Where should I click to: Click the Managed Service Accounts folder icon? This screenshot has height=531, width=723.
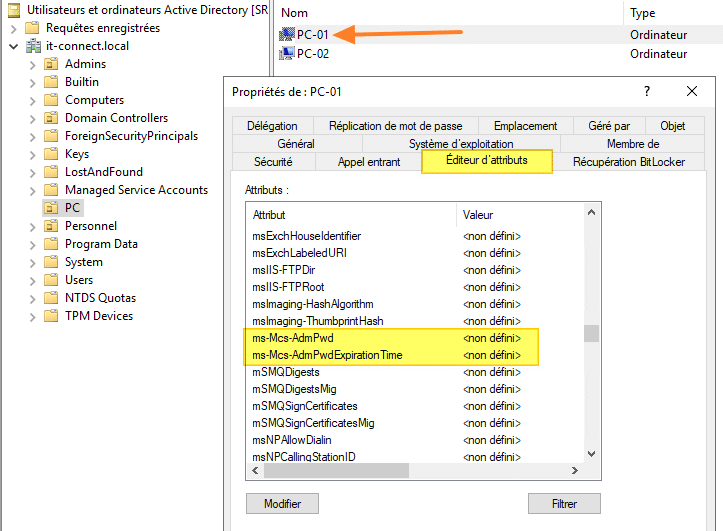(x=51, y=189)
